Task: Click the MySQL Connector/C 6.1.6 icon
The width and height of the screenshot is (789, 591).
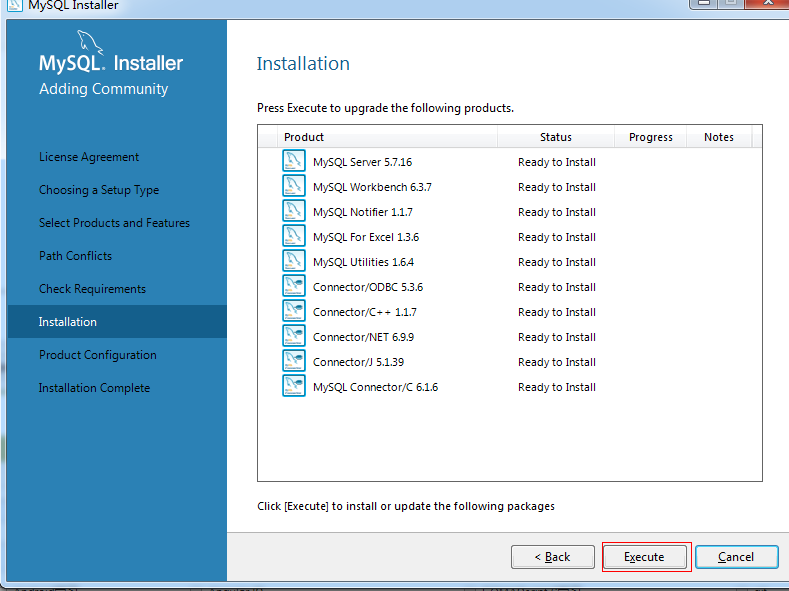Action: pos(294,387)
